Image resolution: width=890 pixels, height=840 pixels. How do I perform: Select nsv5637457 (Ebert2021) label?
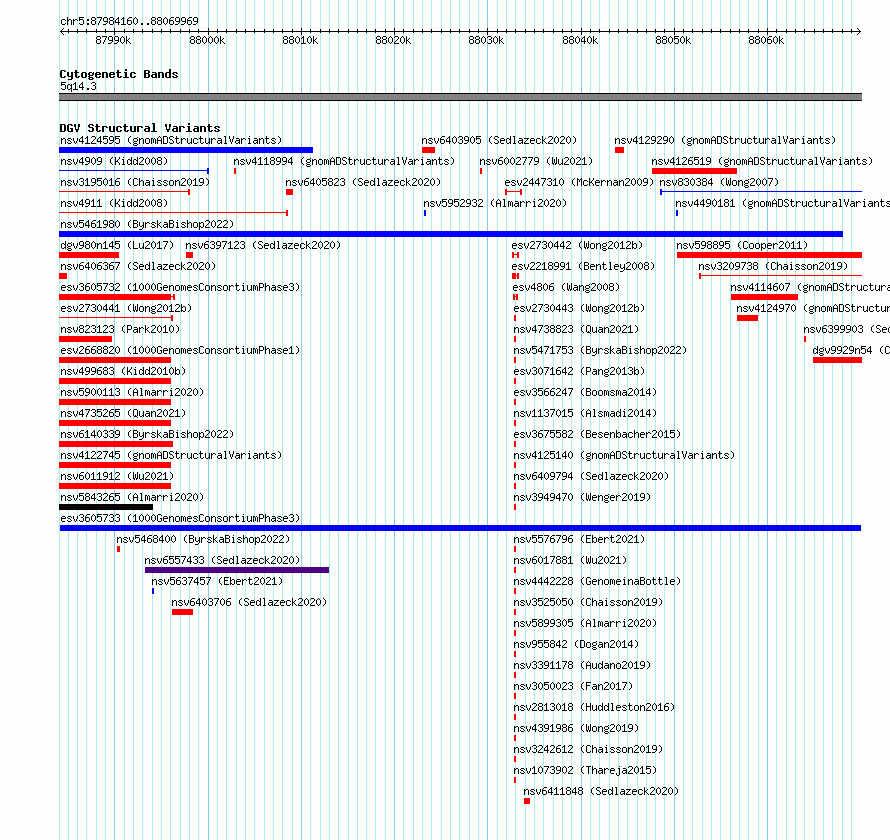[x=217, y=581]
